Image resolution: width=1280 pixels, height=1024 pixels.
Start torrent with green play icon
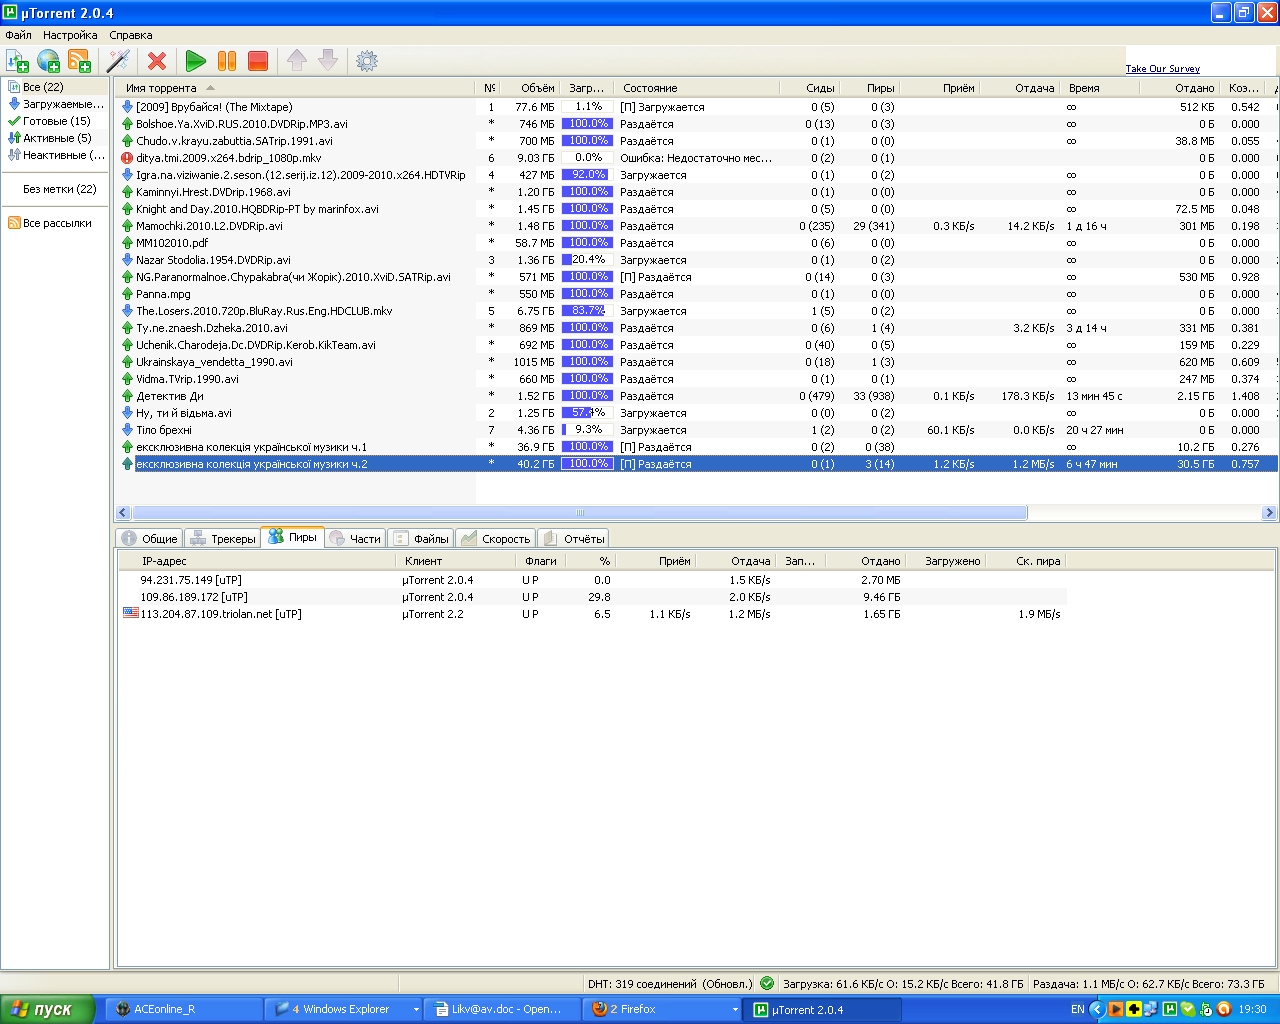196,61
